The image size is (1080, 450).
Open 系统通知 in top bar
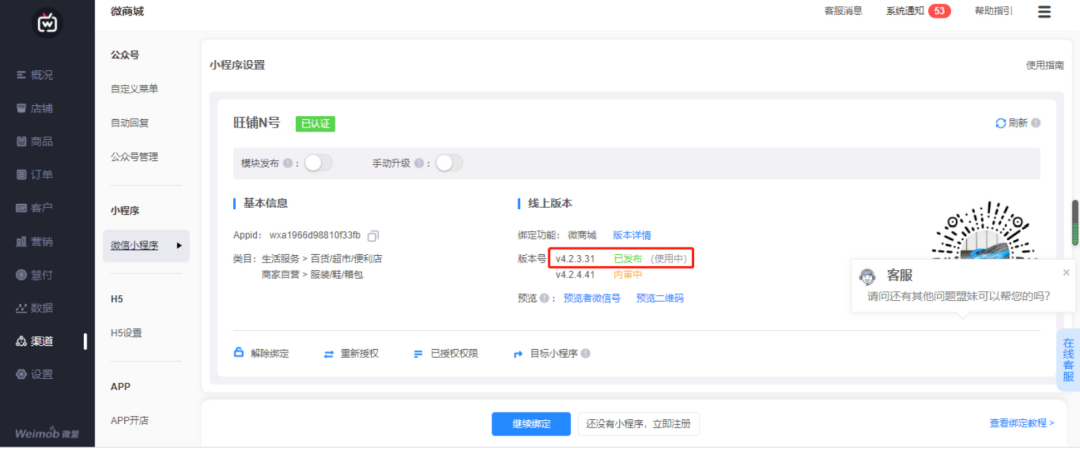[905, 11]
